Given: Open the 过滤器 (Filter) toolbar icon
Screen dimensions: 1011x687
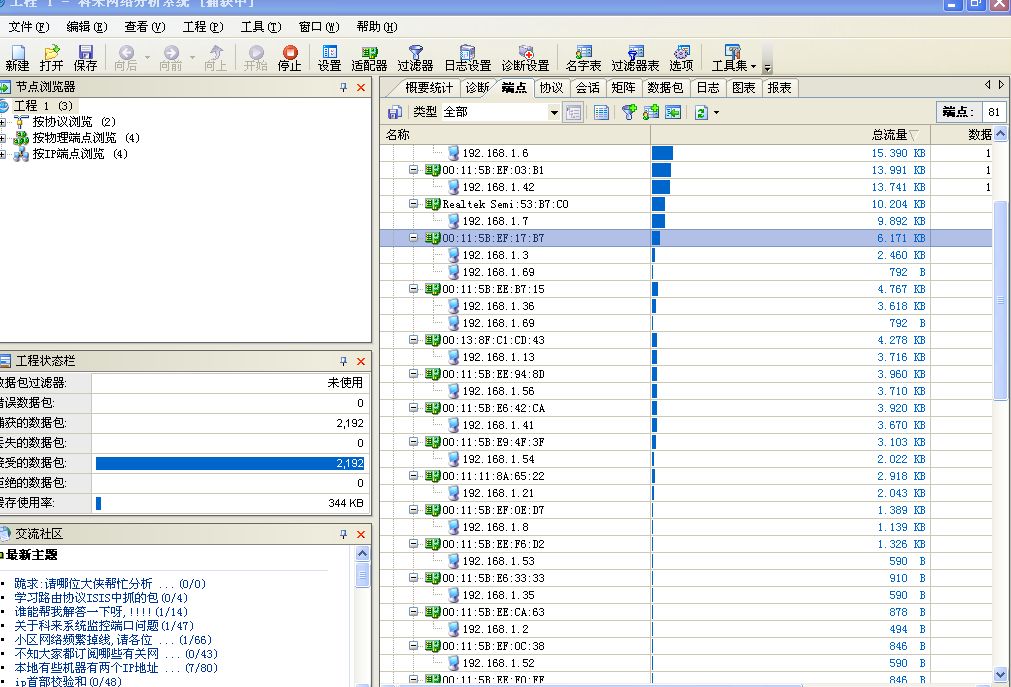Looking at the screenshot, I should point(415,57).
